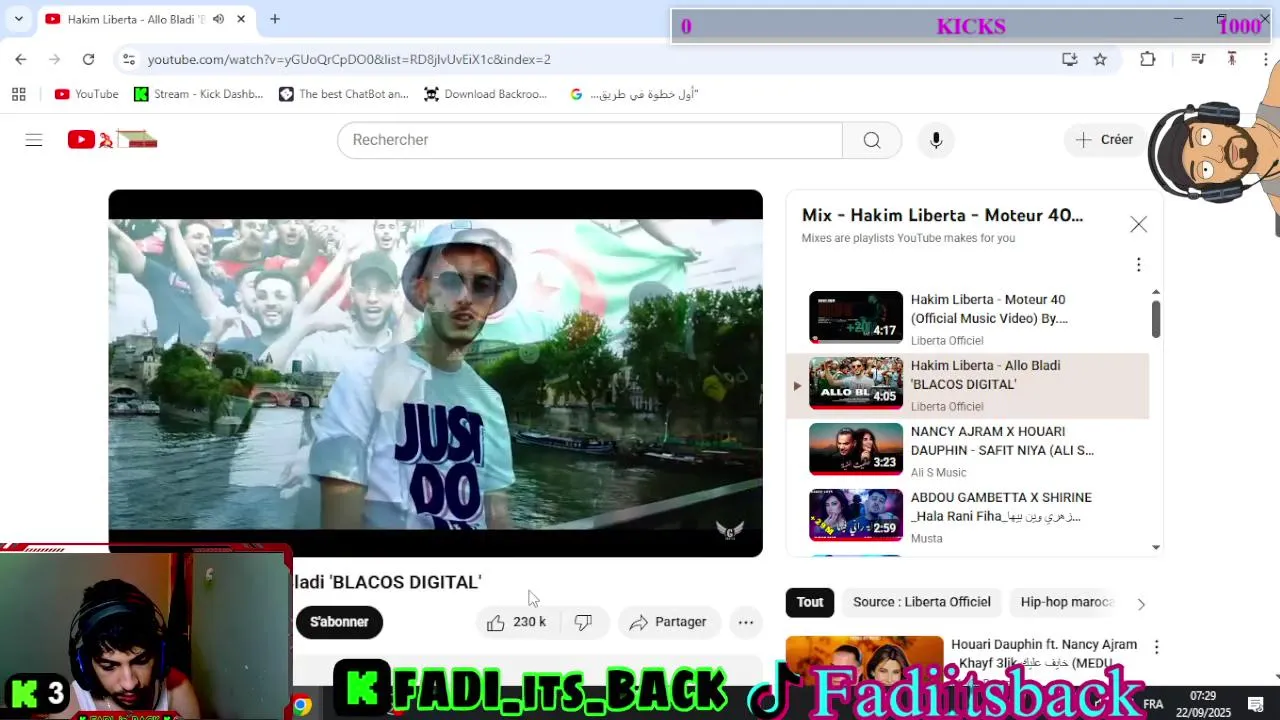
Task: Play Hakim Liberta - Moteur 40 thumbnail
Action: click(x=856, y=317)
